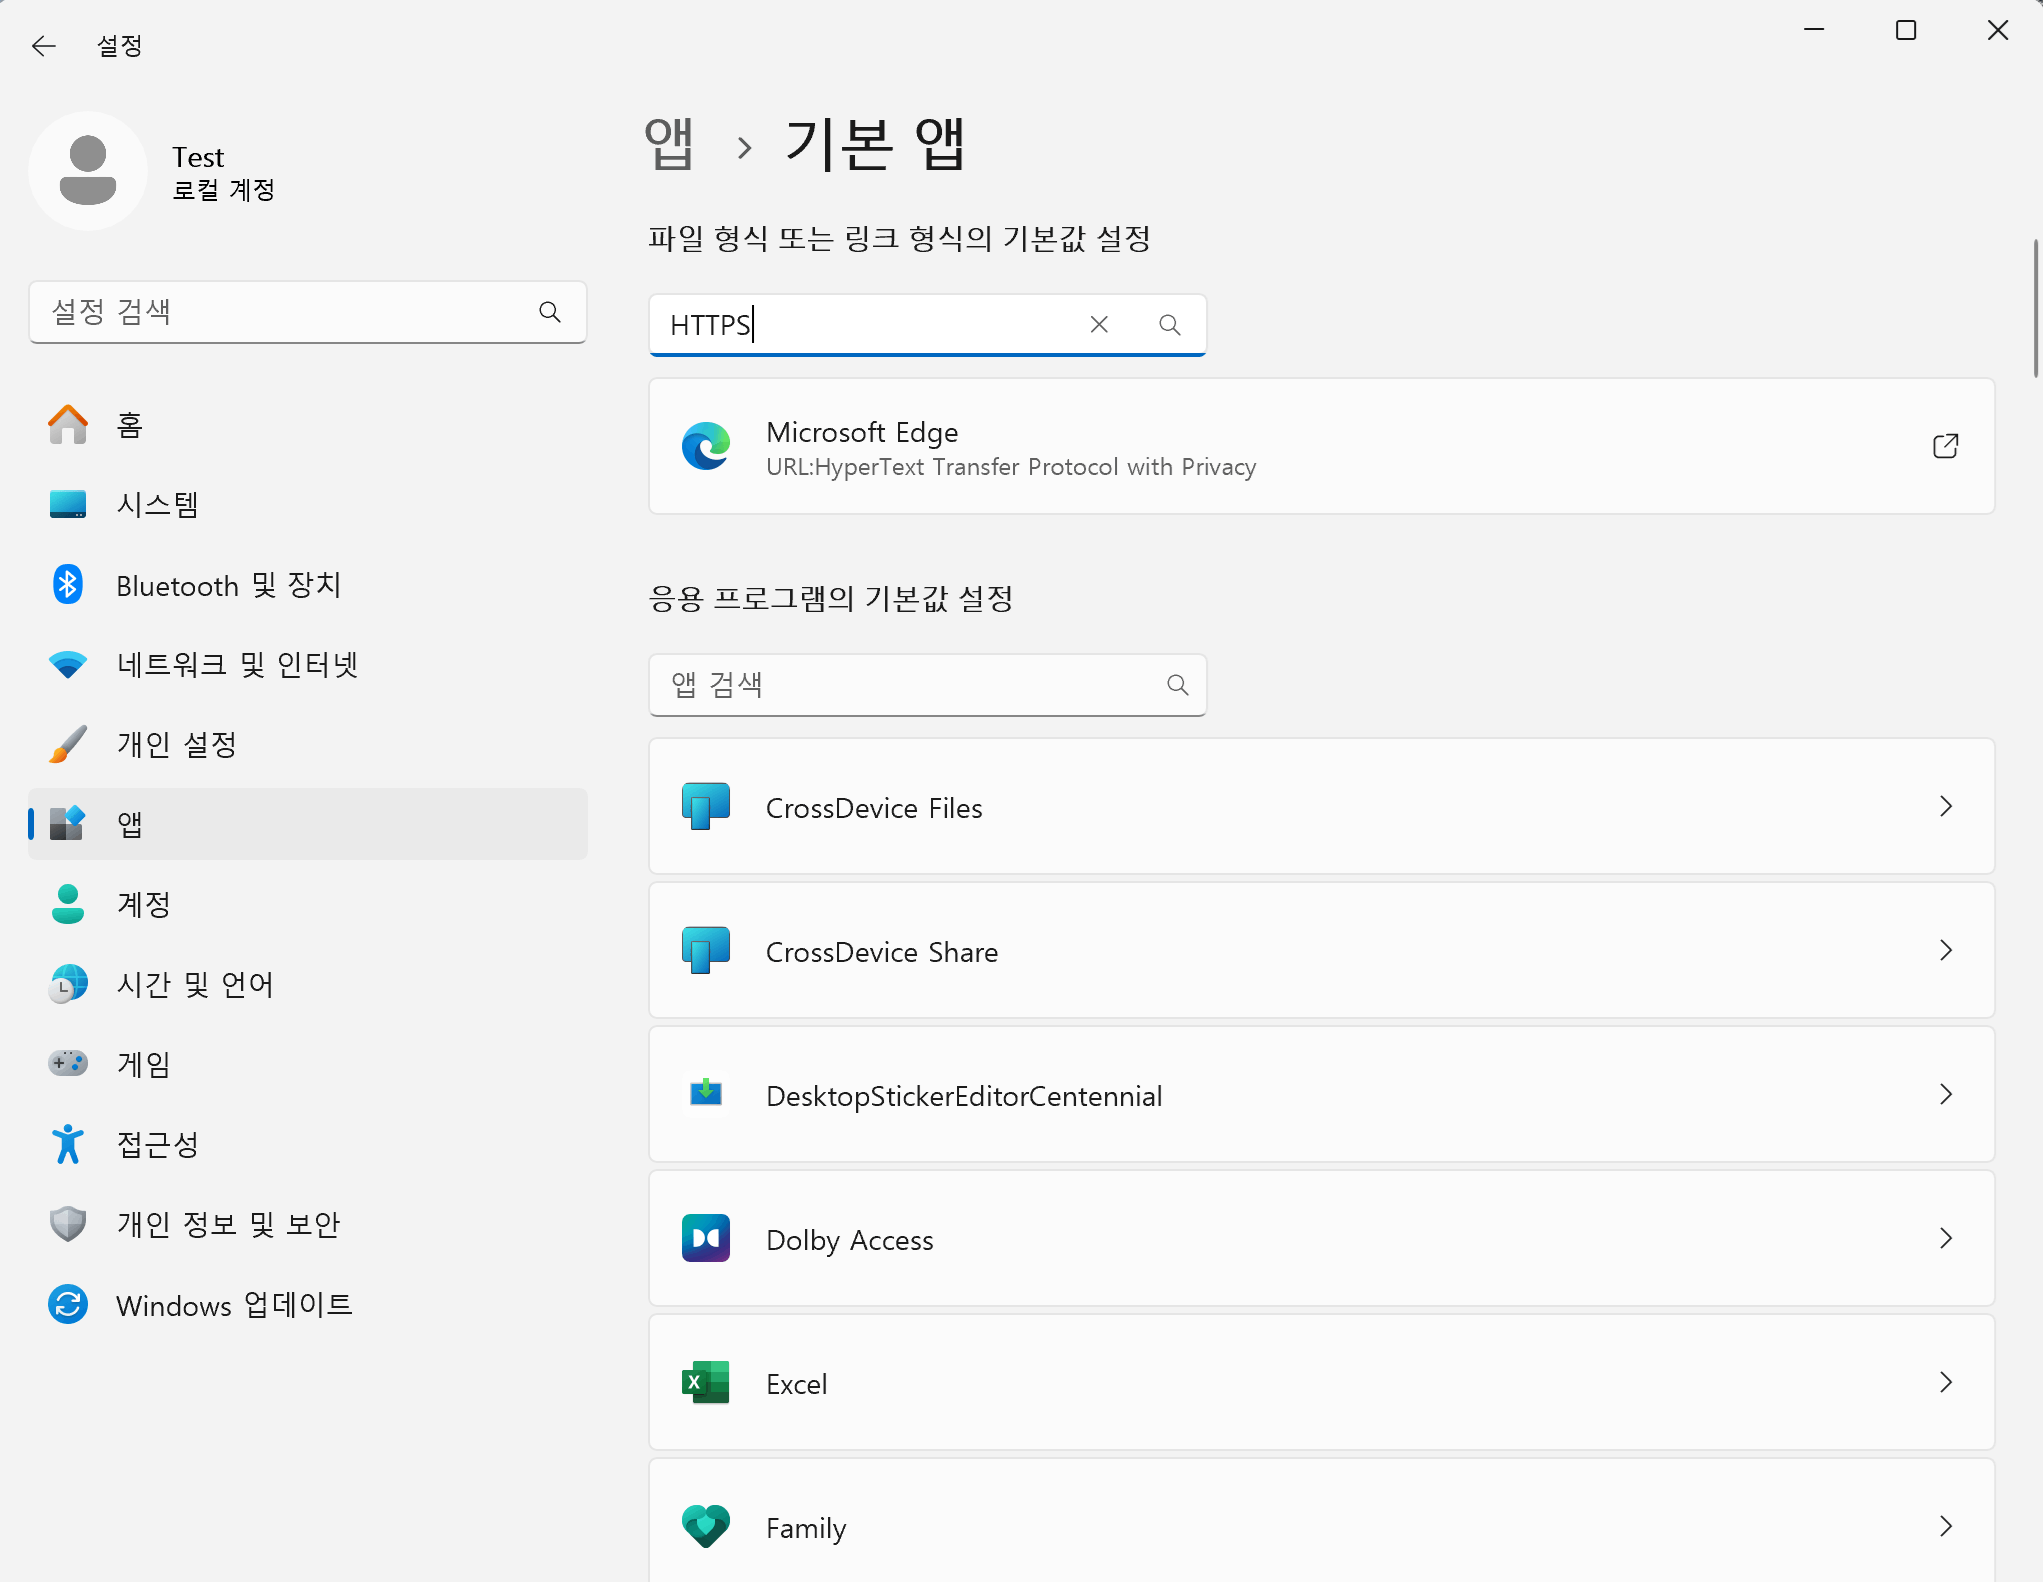2044x1583 pixels.
Task: Click the 앱 breadcrumb link
Action: (x=668, y=145)
